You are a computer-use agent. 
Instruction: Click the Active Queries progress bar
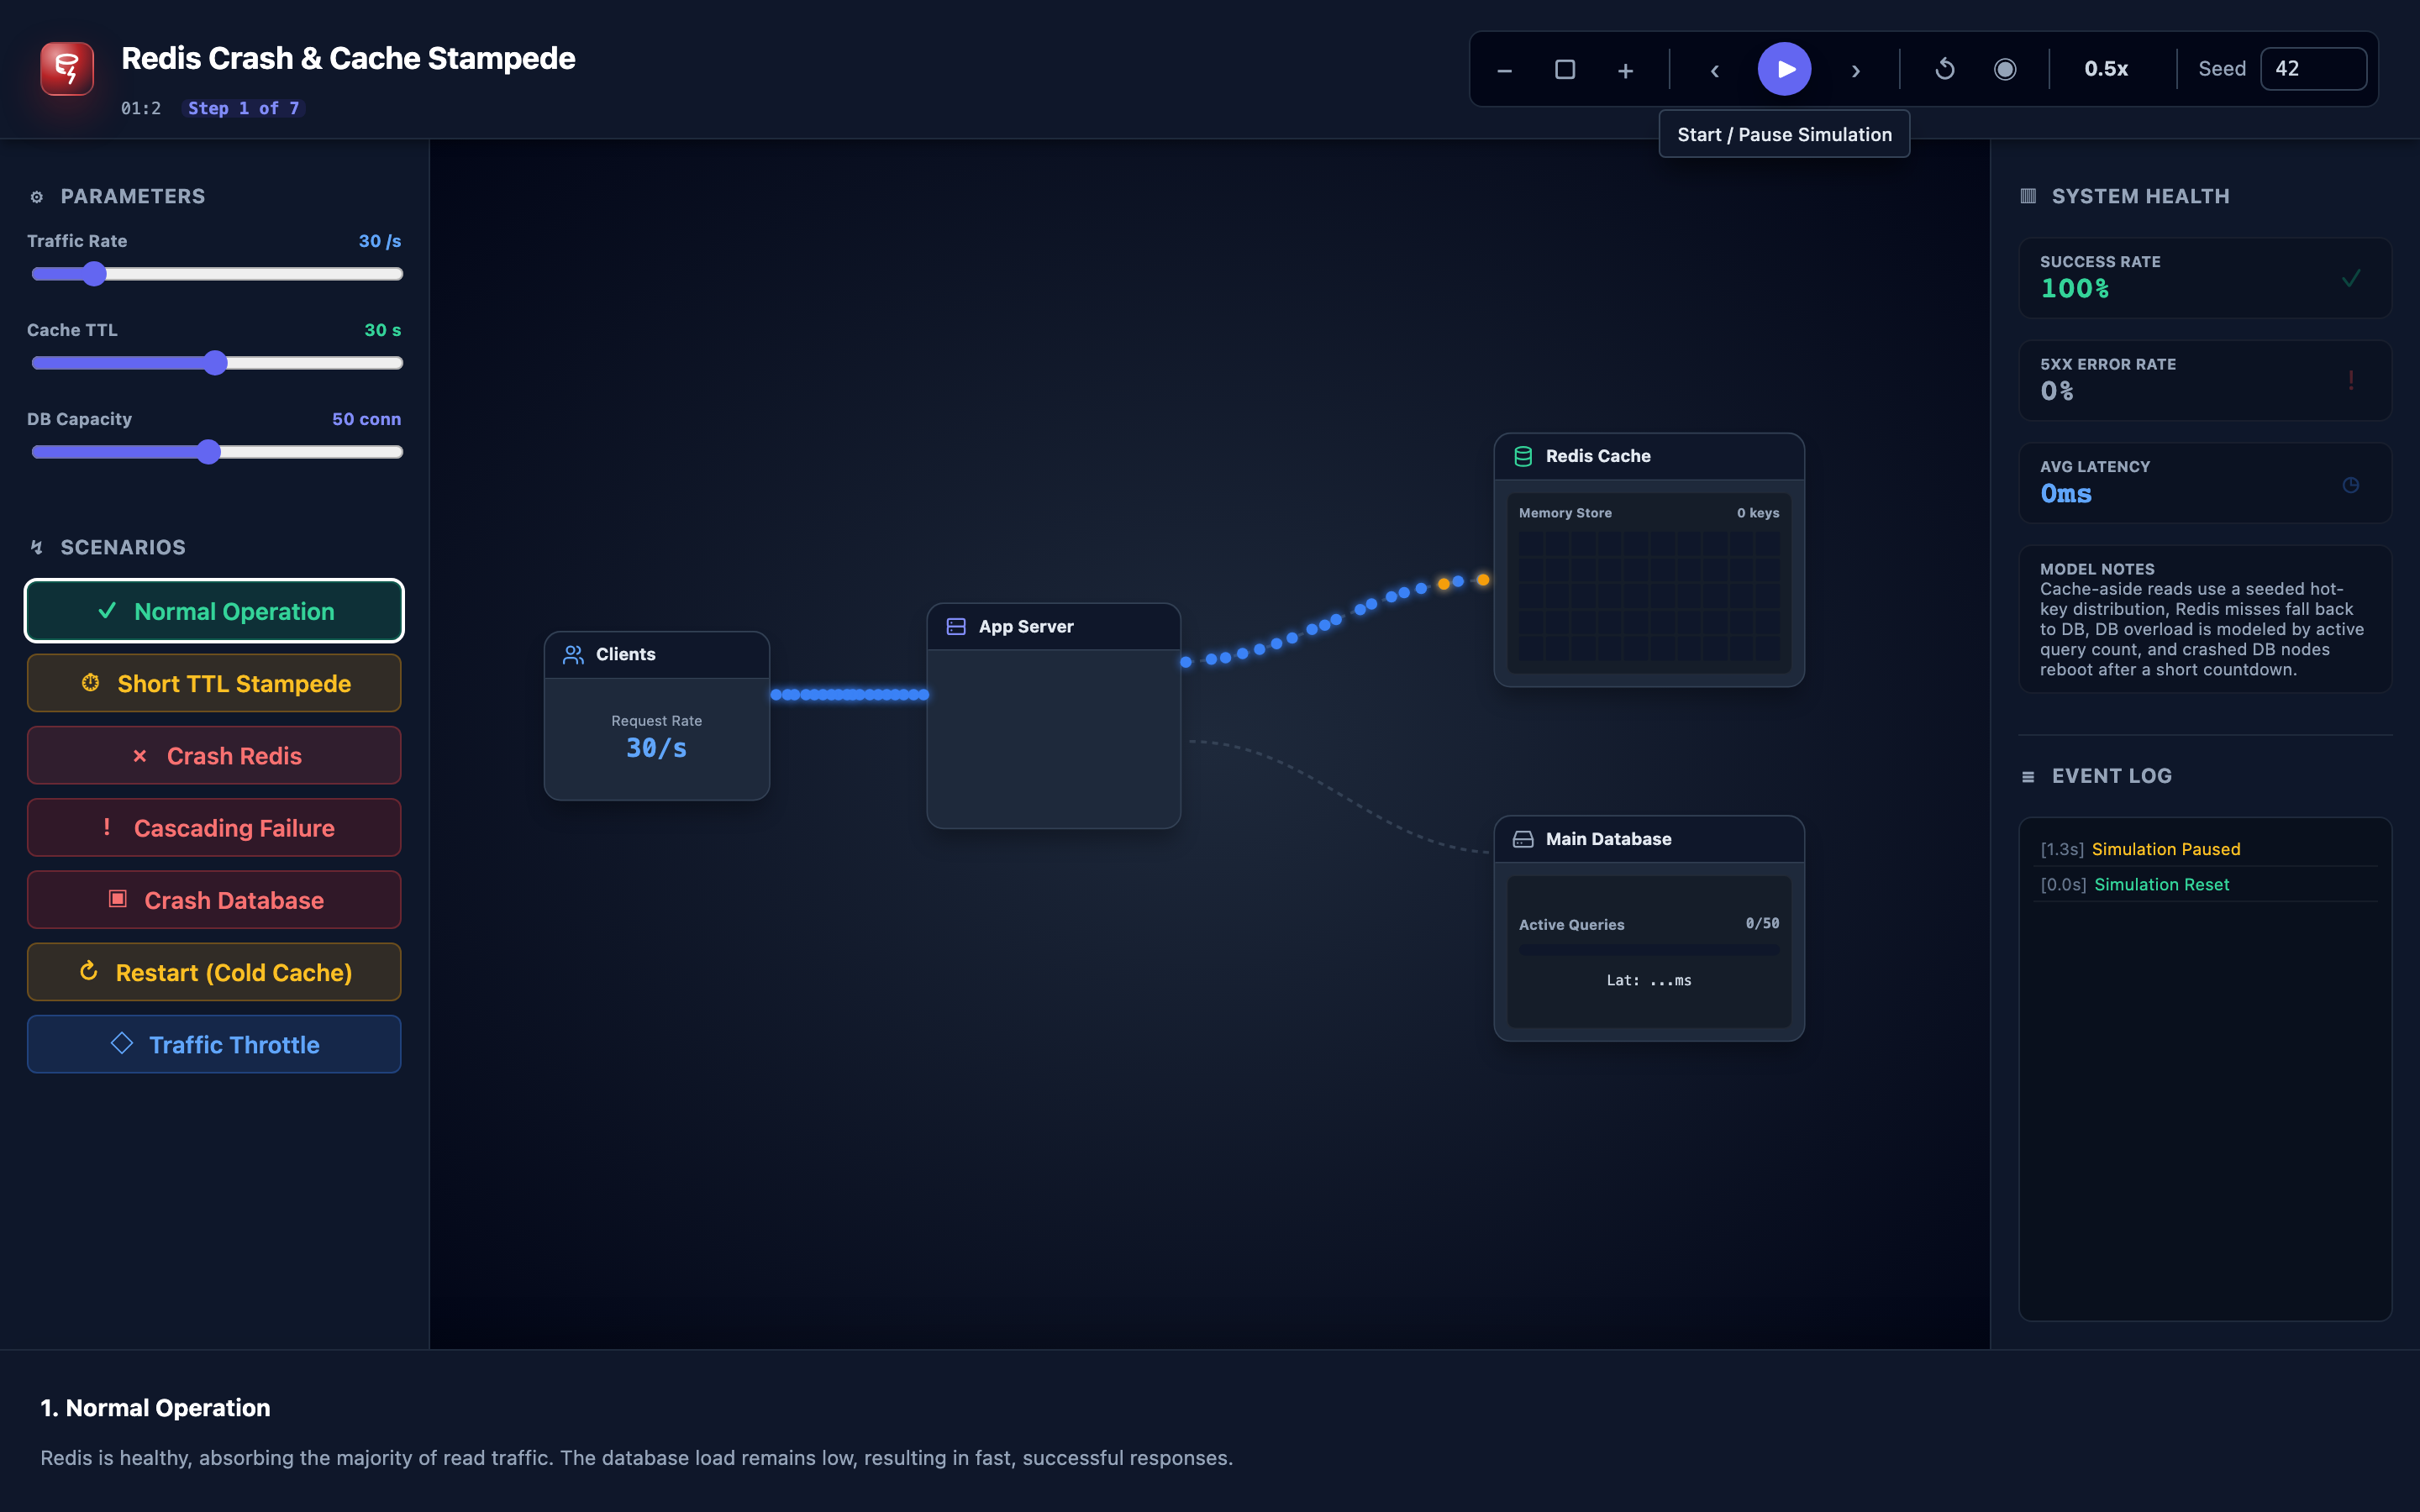pyautogui.click(x=1649, y=949)
